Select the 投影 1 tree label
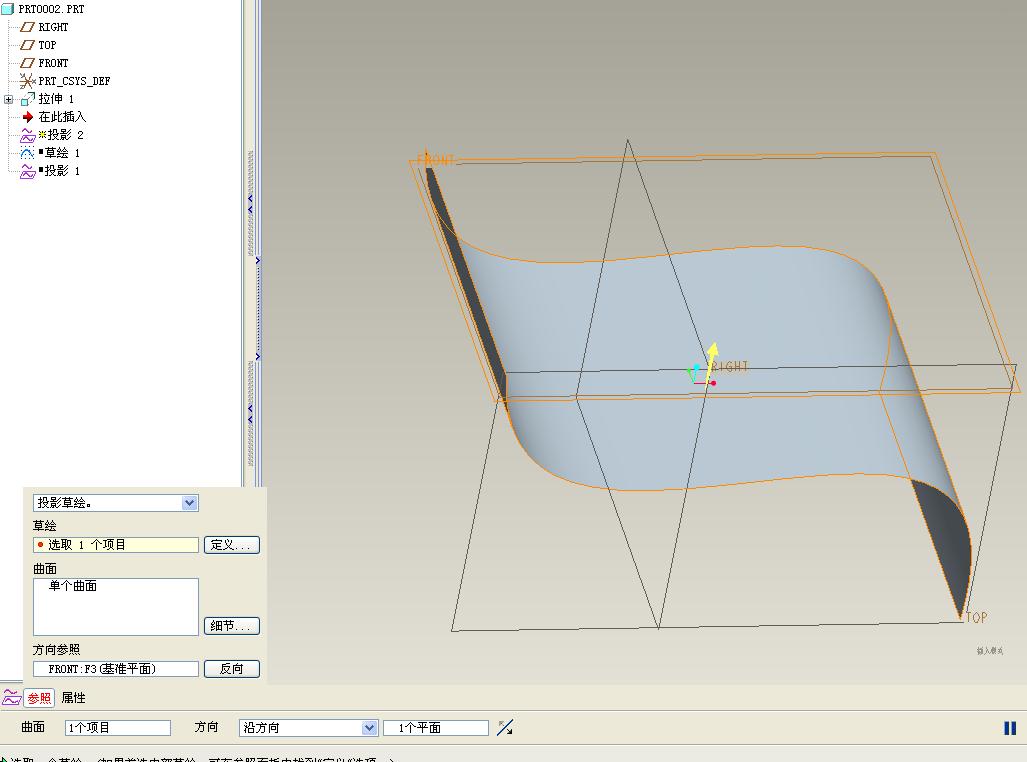Image resolution: width=1027 pixels, height=762 pixels. (62, 171)
